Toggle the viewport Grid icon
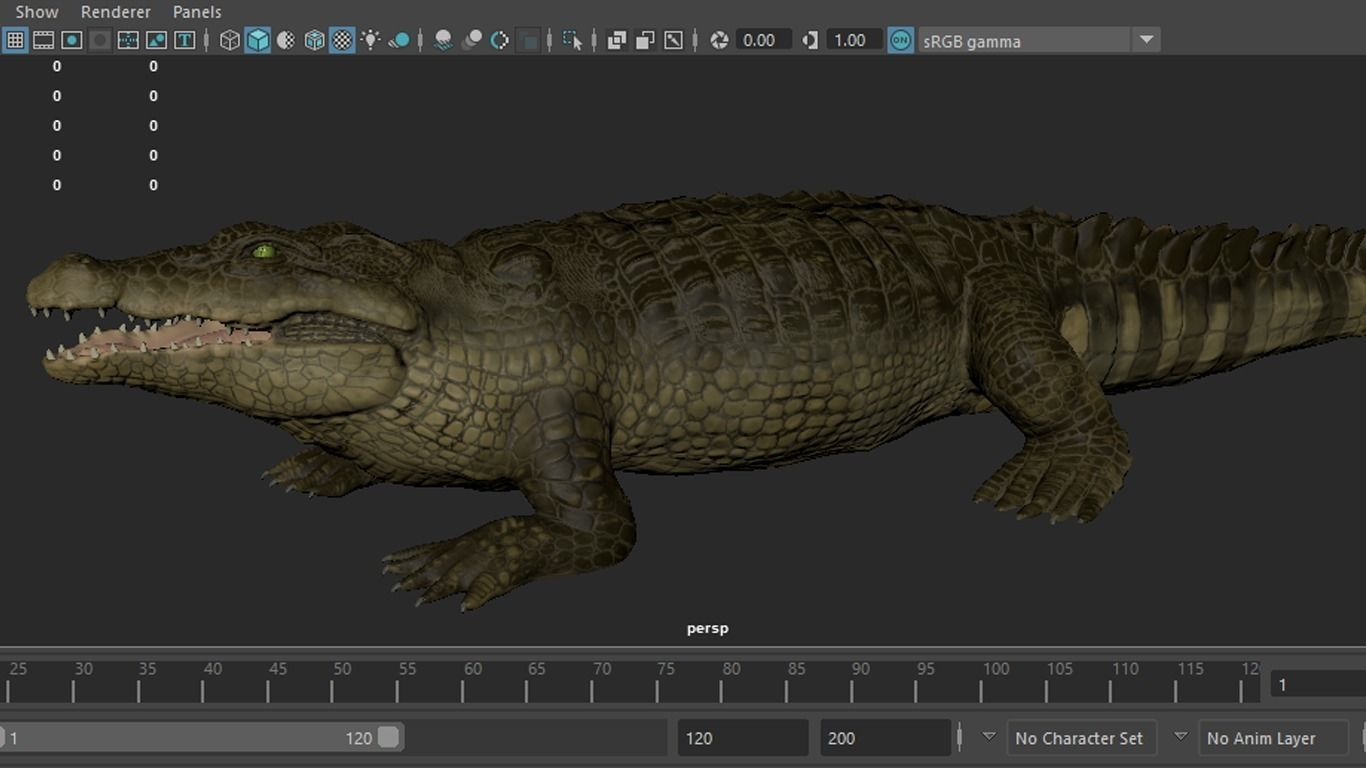This screenshot has height=768, width=1366. tap(15, 40)
